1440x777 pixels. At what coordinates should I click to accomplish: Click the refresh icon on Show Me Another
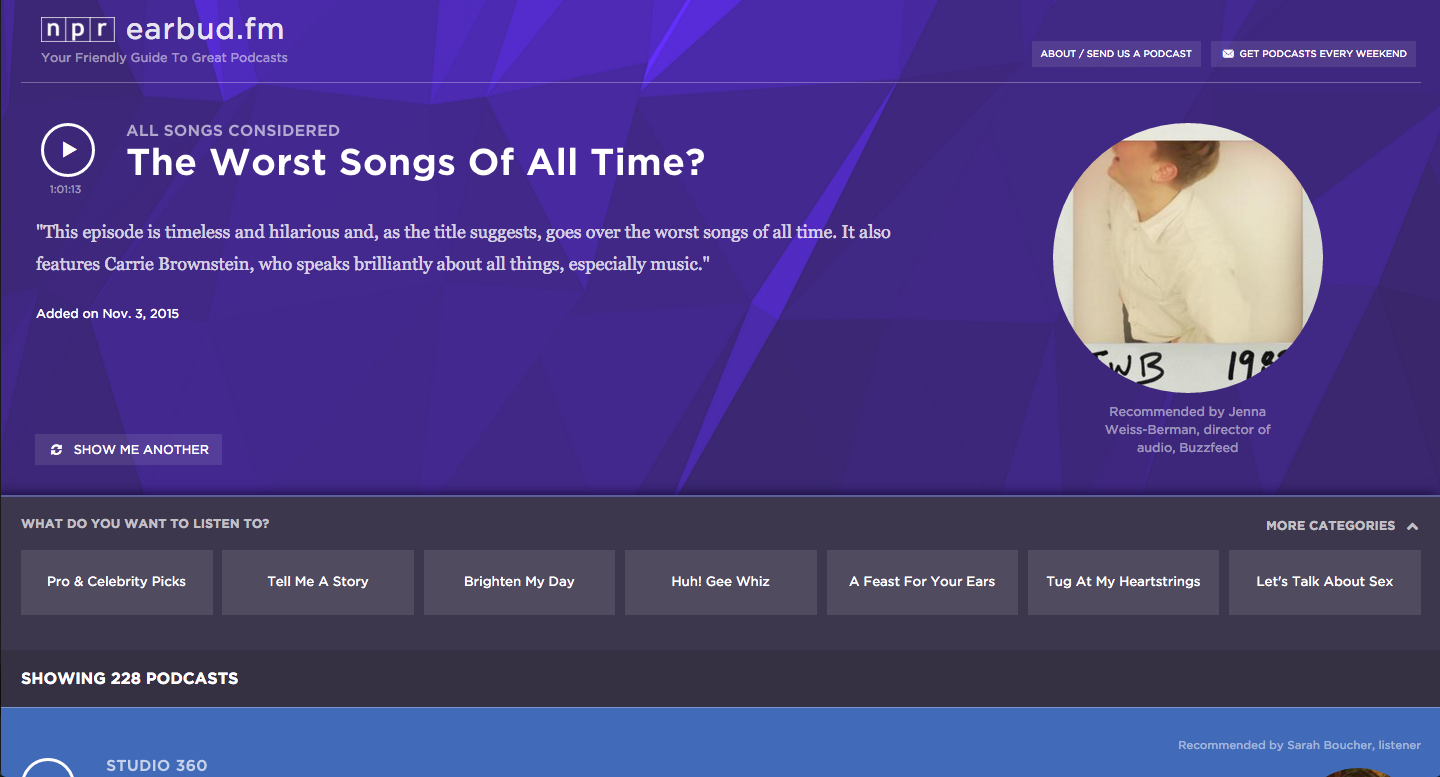57,450
